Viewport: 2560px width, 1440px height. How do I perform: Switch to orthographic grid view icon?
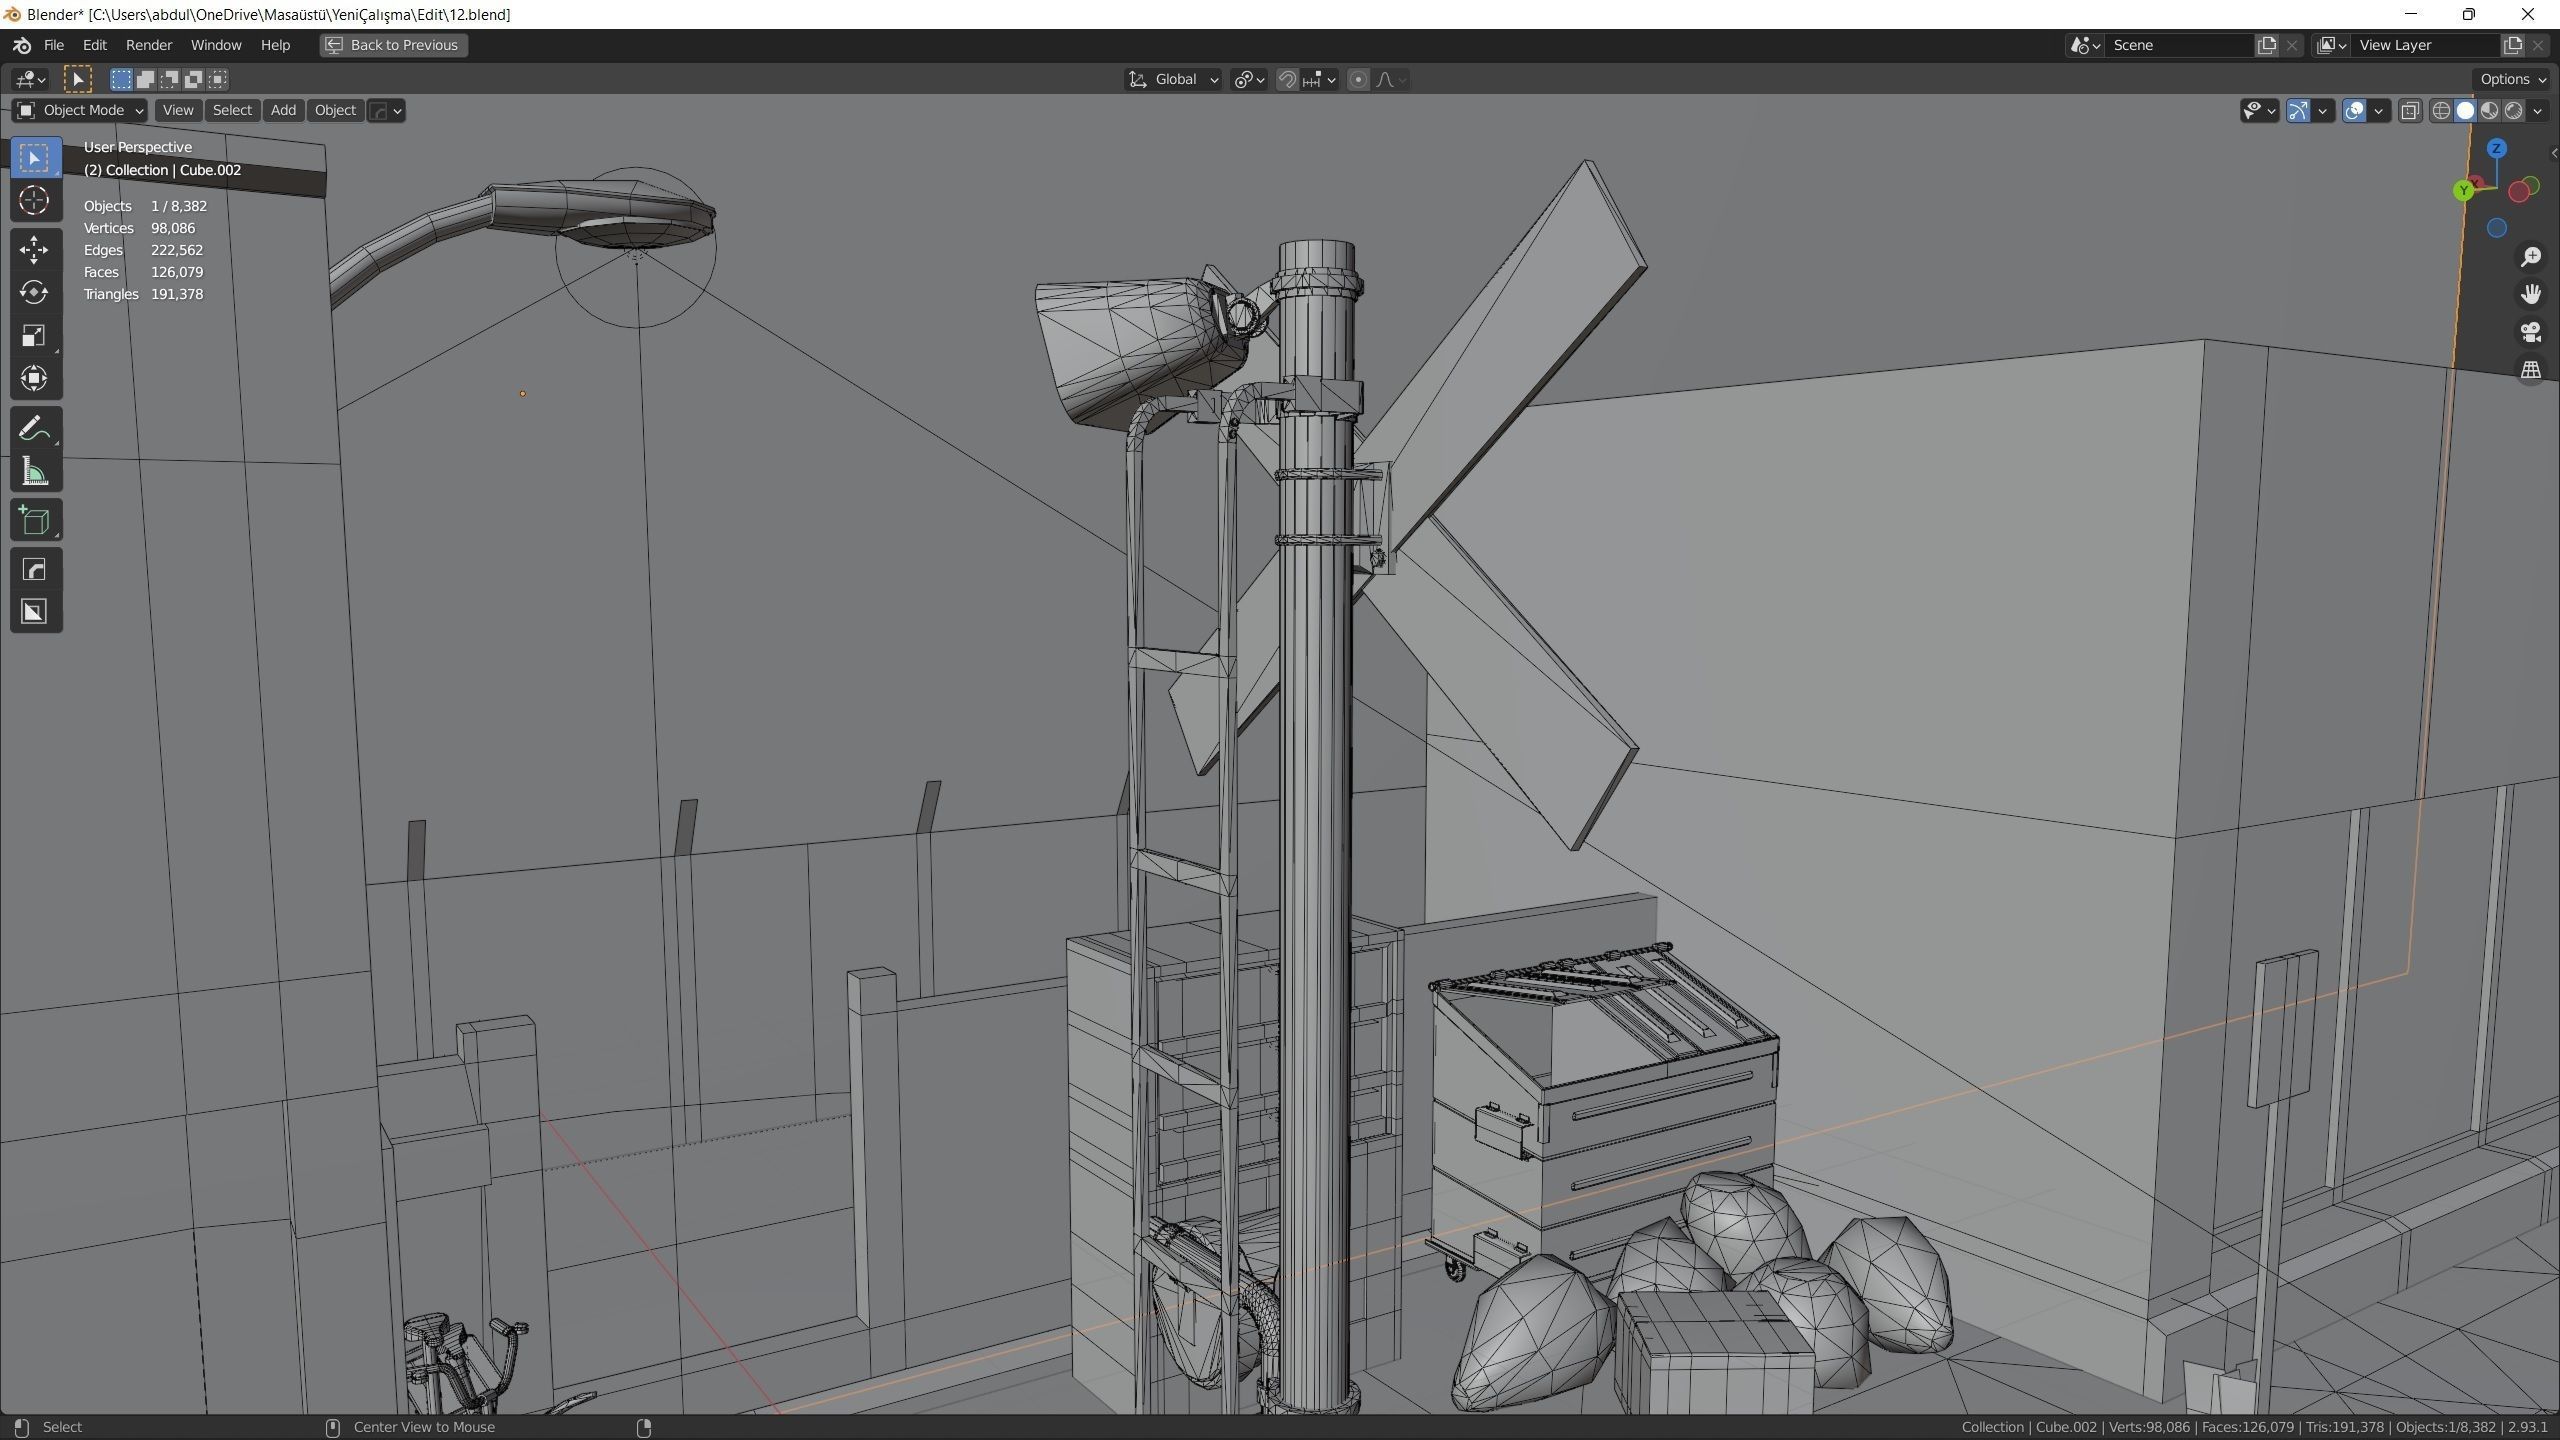click(2531, 370)
